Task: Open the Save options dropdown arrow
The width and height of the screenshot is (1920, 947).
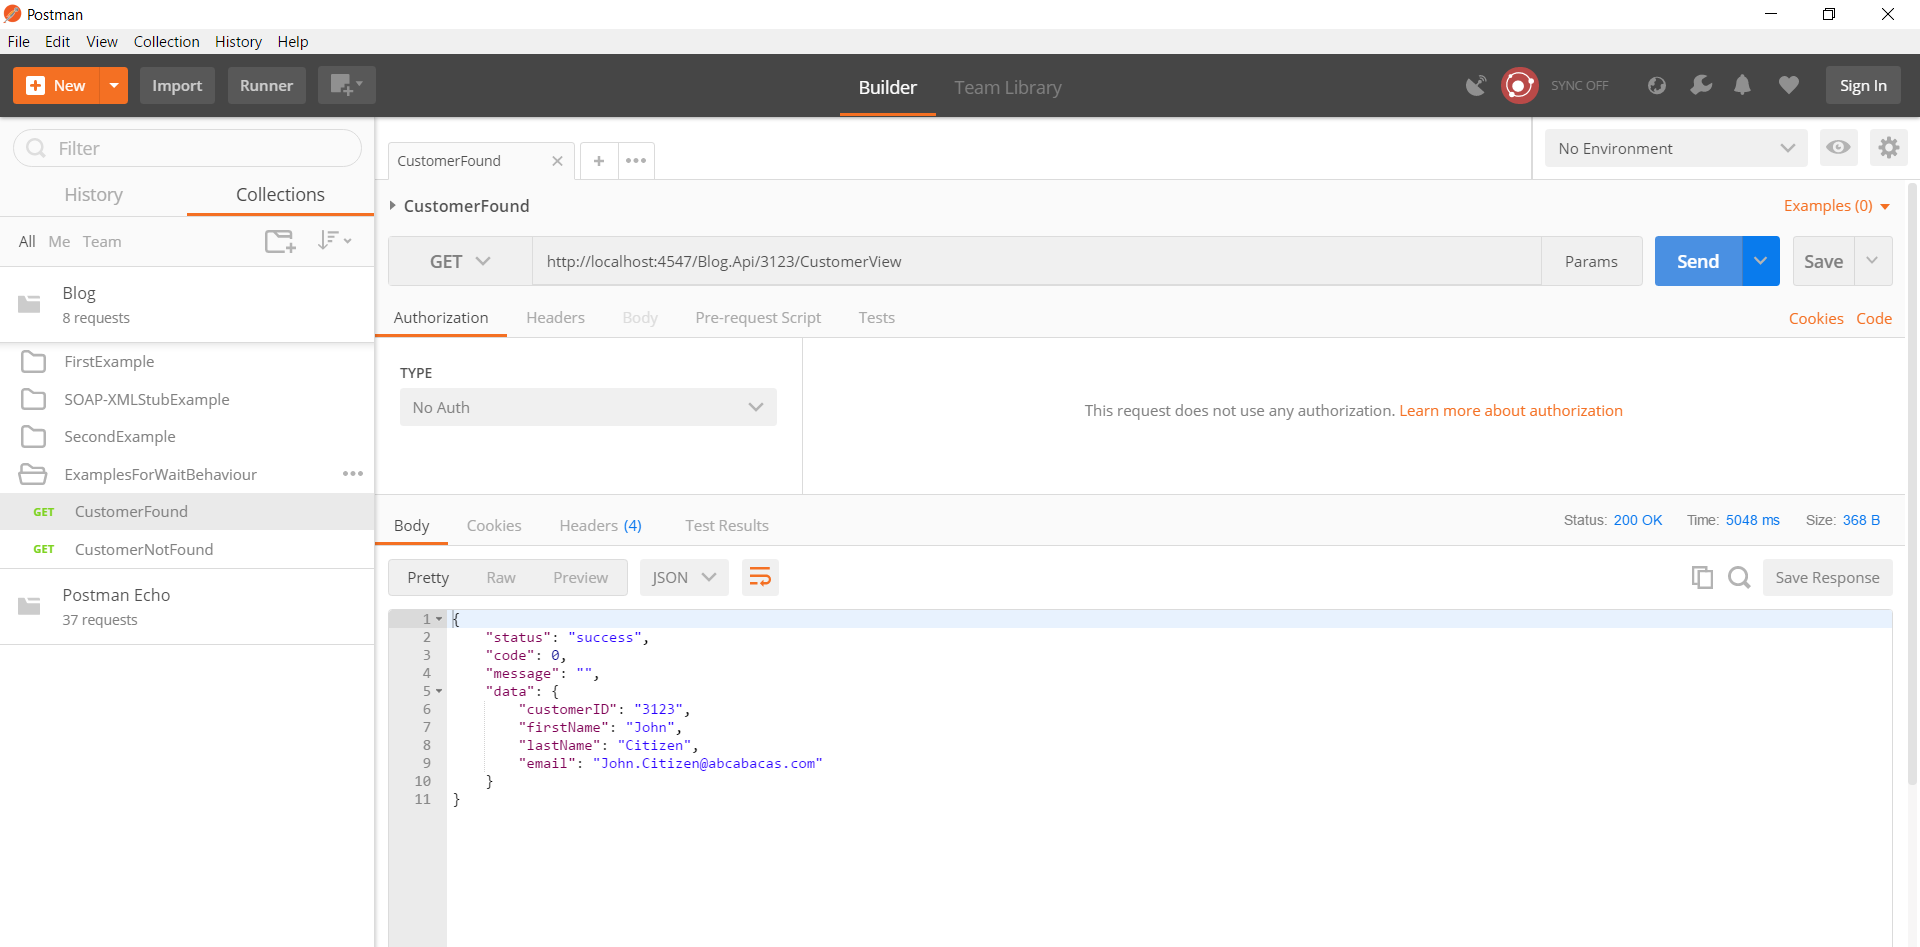Action: point(1873,261)
